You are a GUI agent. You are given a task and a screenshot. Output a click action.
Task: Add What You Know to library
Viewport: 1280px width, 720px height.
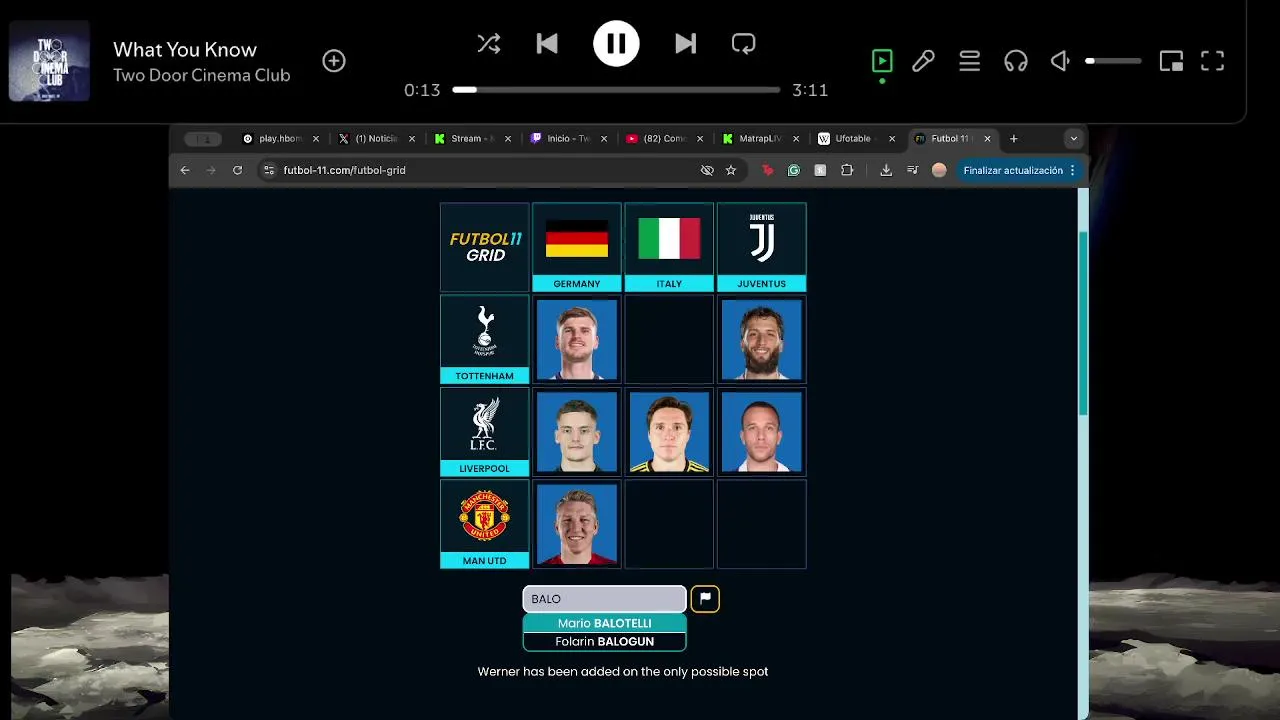pos(334,61)
